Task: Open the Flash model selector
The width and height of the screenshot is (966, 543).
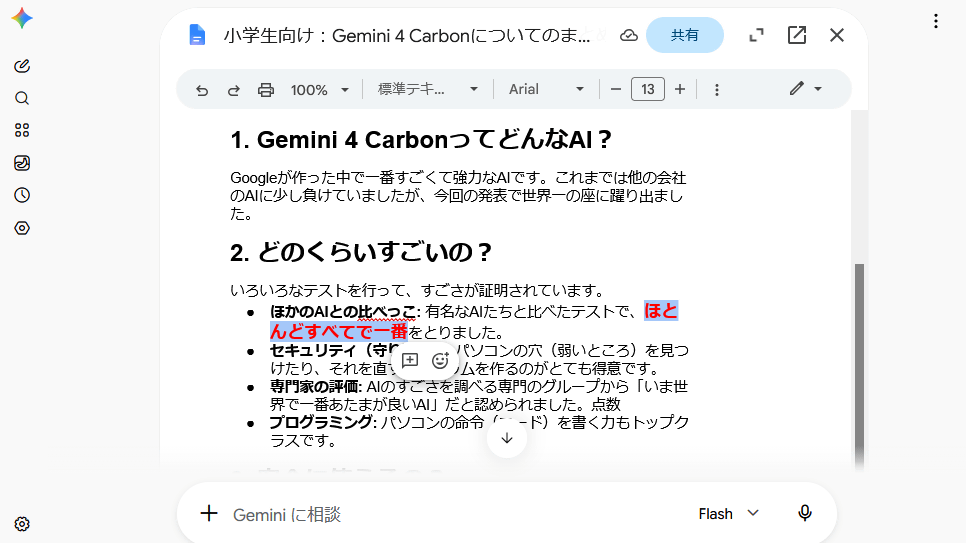Action: [728, 513]
